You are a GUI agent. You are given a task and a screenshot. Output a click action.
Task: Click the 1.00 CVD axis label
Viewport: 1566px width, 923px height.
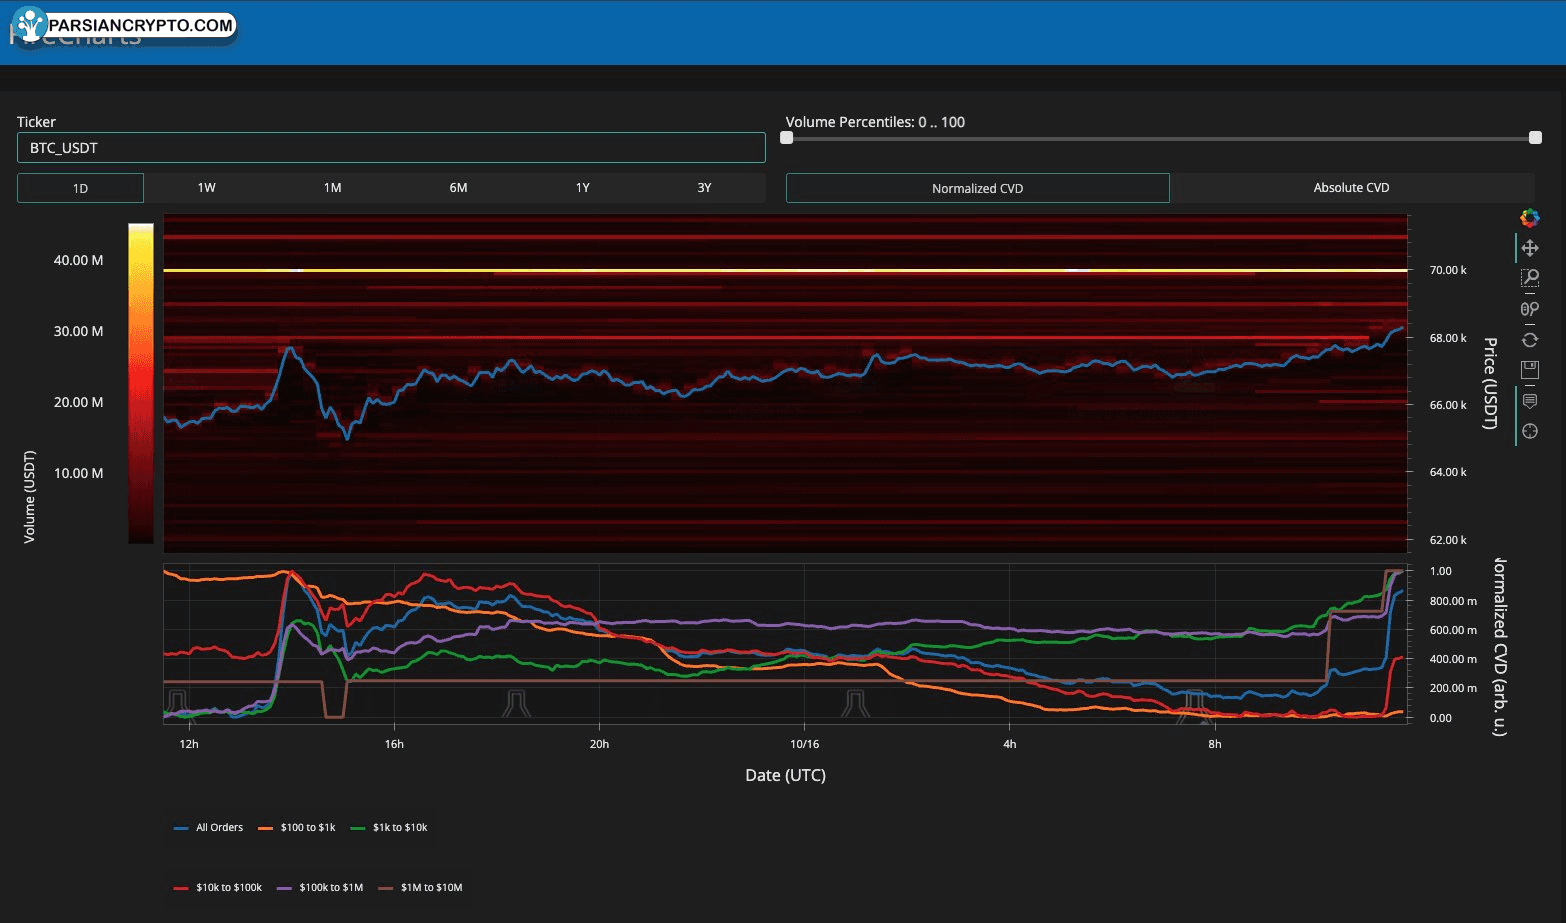click(1440, 571)
